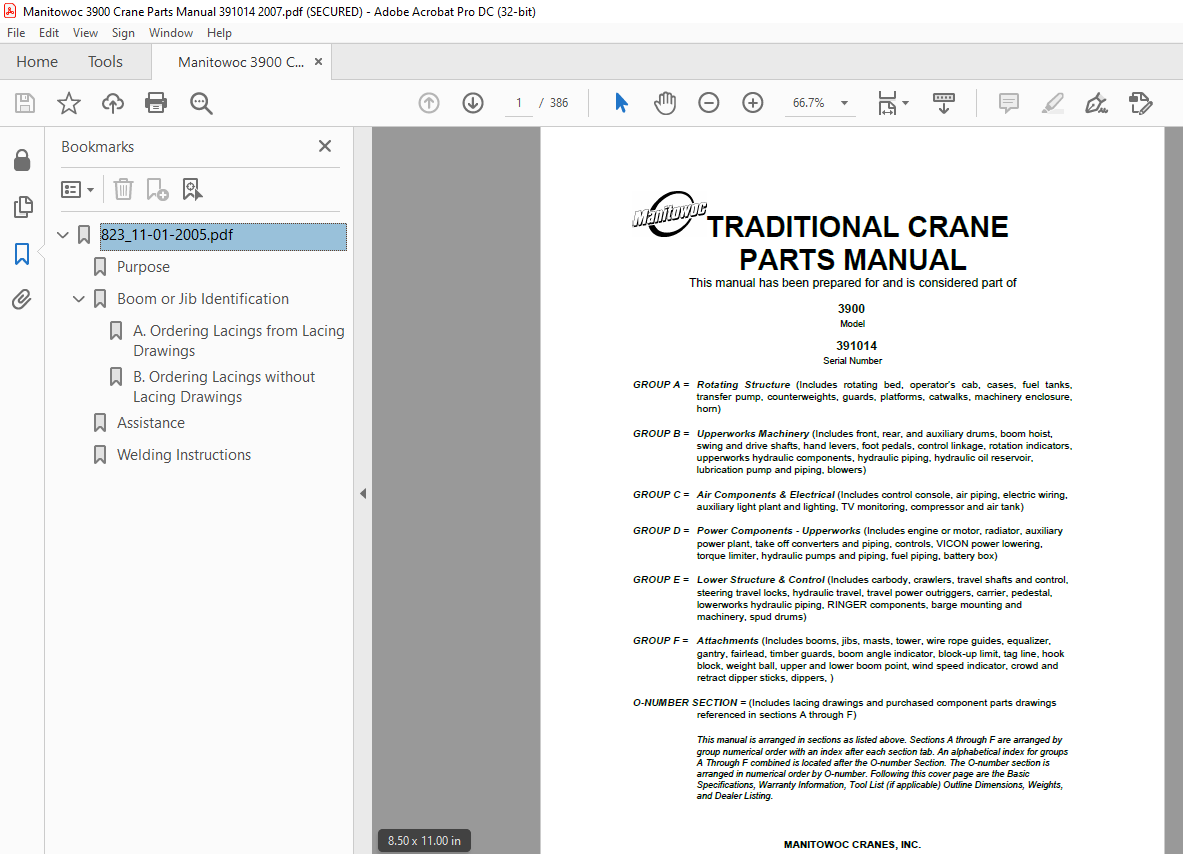The width and height of the screenshot is (1183, 854).
Task: Collapse Boom or Jib Identification bookmark
Action: (x=78, y=299)
